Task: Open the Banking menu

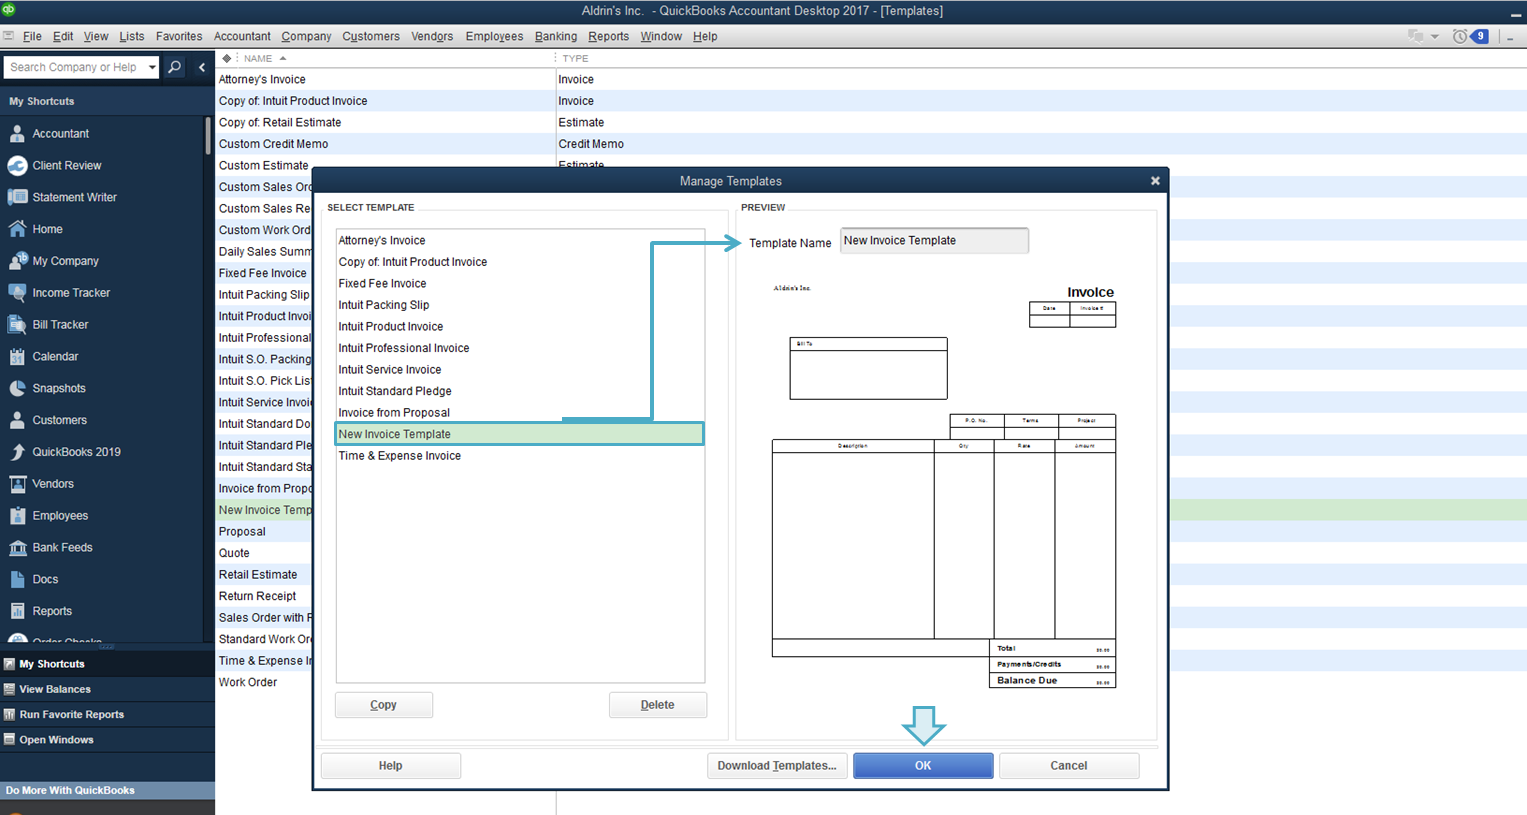Action: pyautogui.click(x=556, y=36)
